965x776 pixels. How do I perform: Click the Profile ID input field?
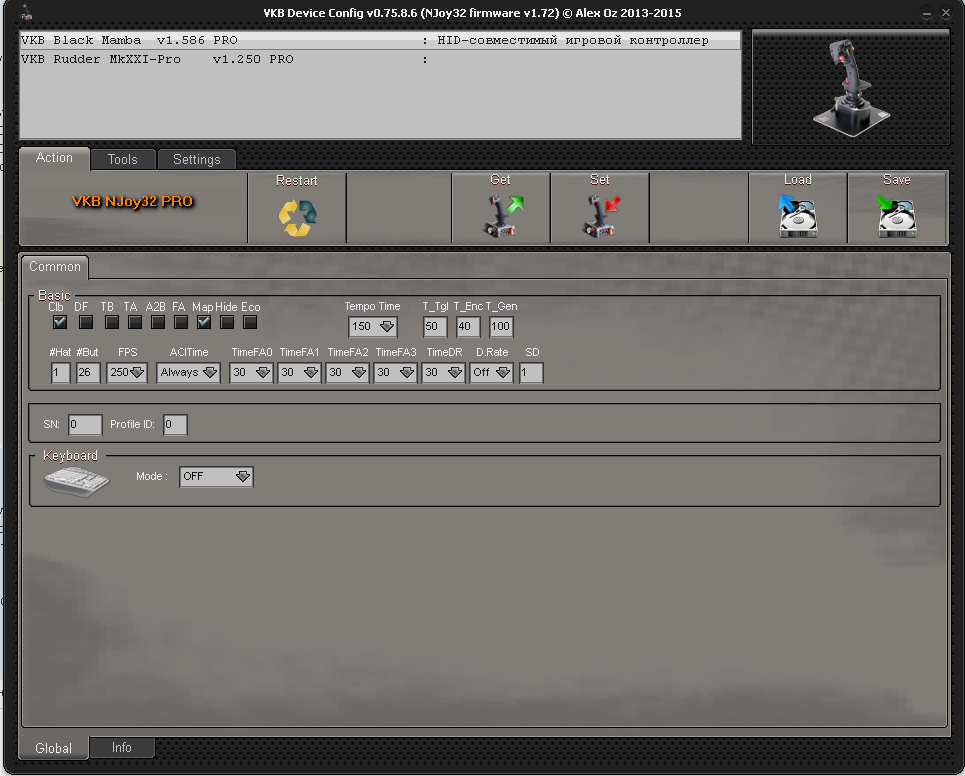(x=175, y=424)
